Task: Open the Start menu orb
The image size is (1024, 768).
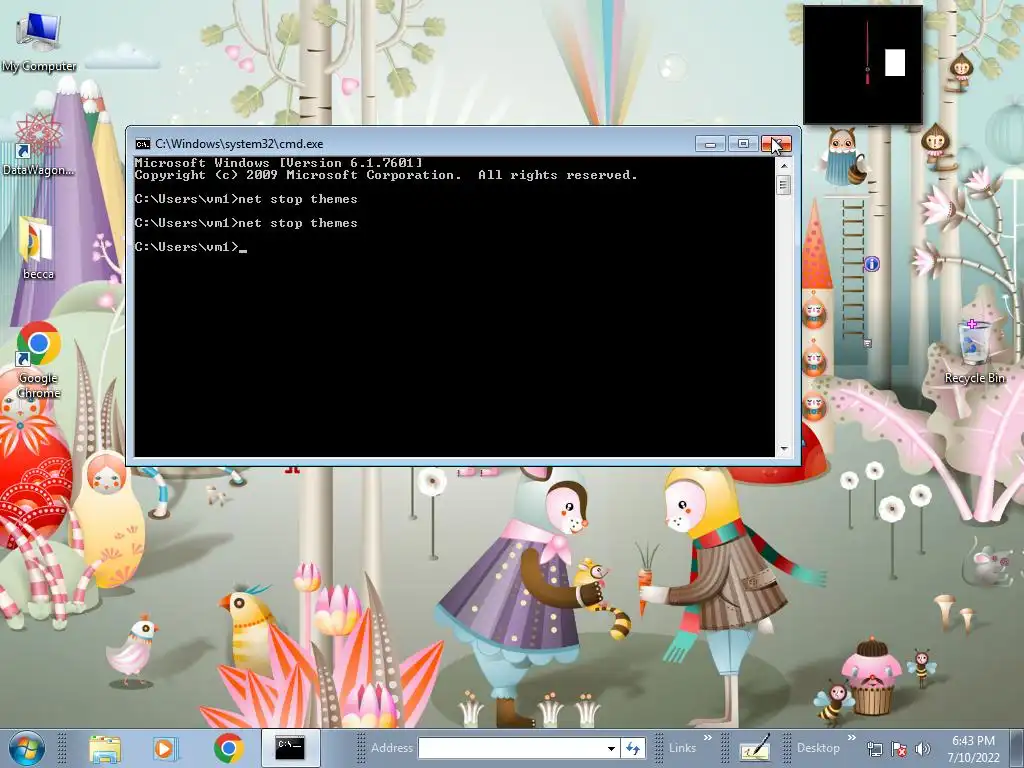Action: click(x=27, y=748)
